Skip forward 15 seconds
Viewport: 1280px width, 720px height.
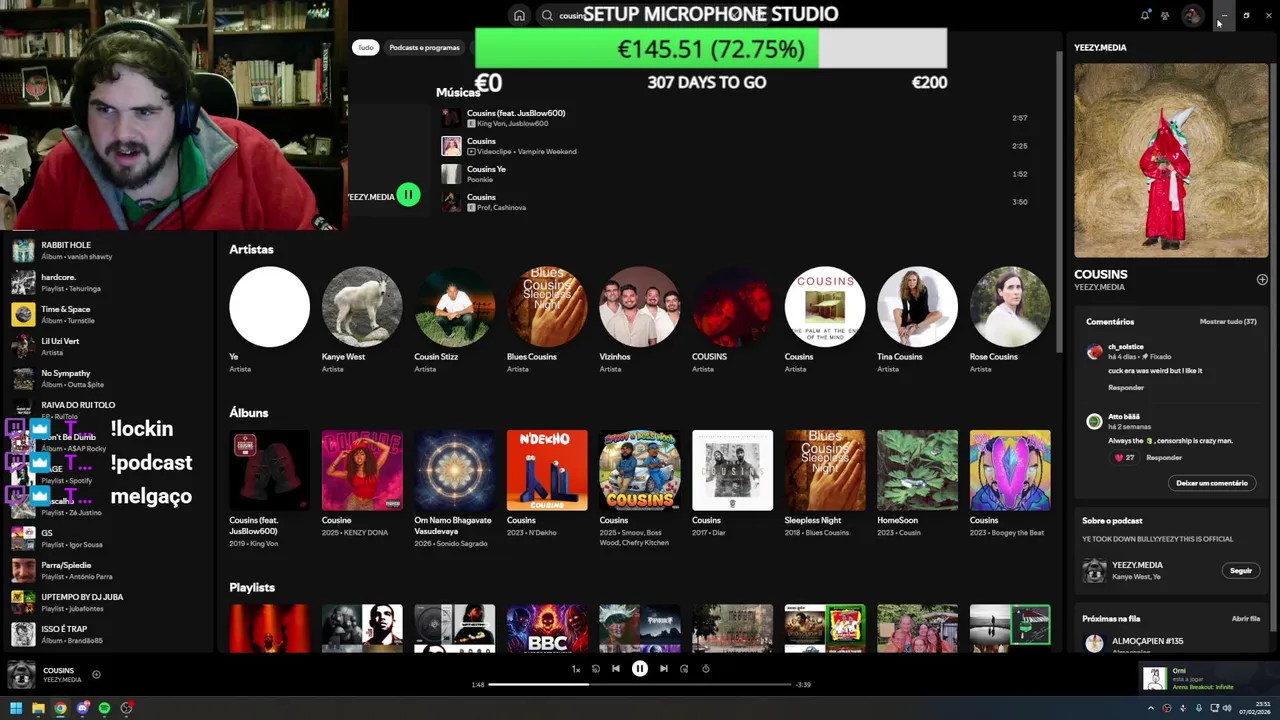click(684, 669)
